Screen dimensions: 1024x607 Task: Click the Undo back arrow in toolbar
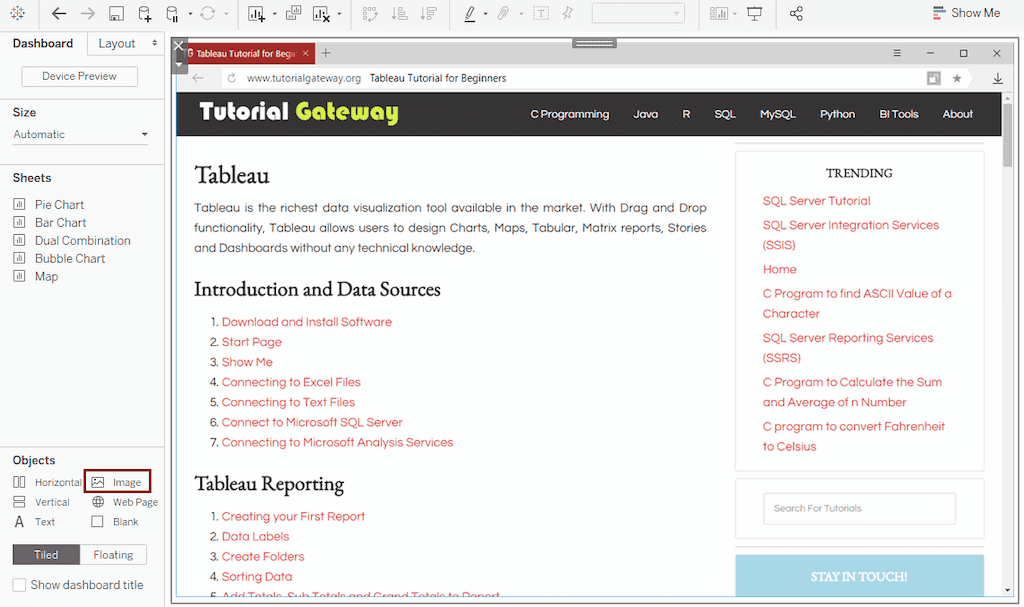[59, 14]
